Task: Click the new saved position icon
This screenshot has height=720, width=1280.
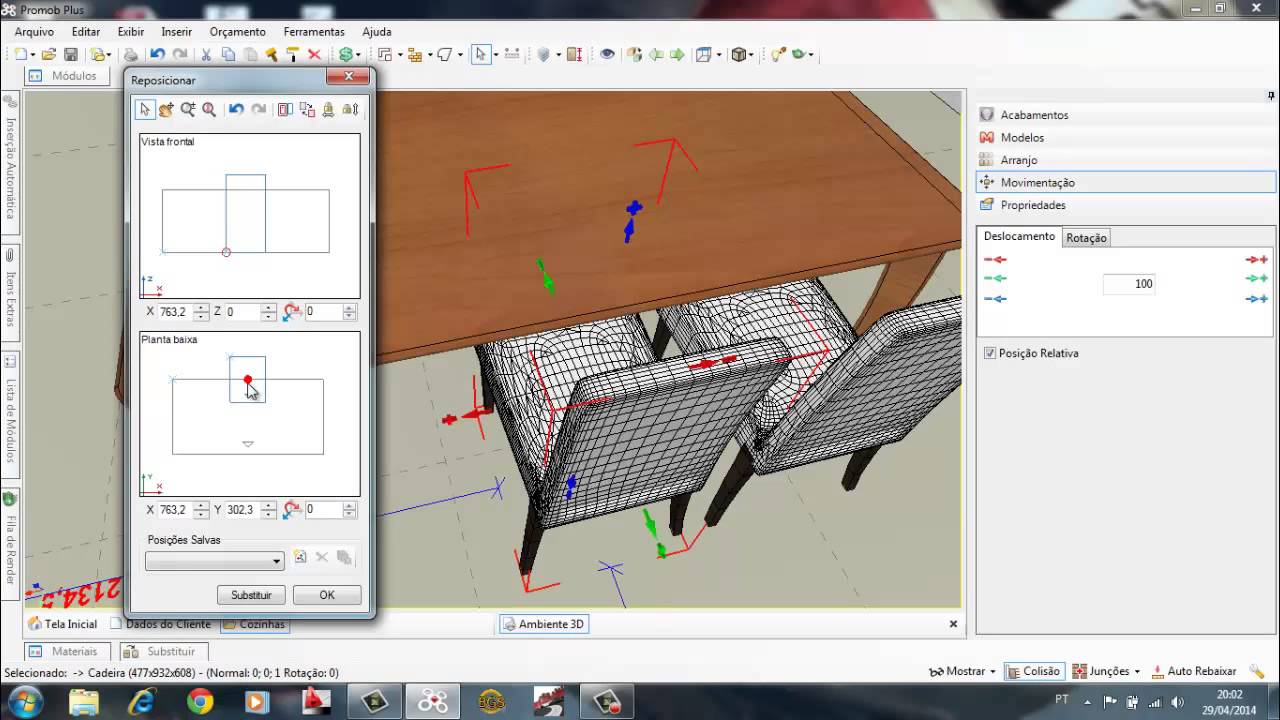Action: pyautogui.click(x=300, y=558)
